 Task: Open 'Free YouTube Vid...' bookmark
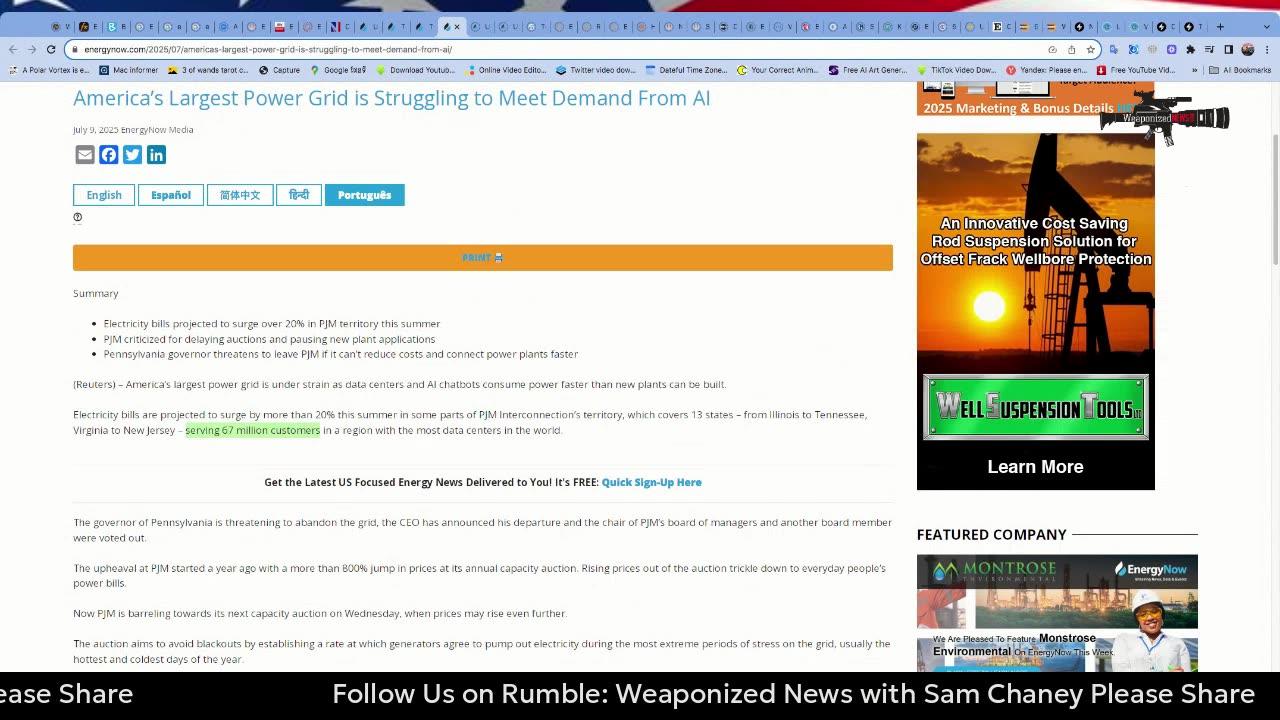1136,70
